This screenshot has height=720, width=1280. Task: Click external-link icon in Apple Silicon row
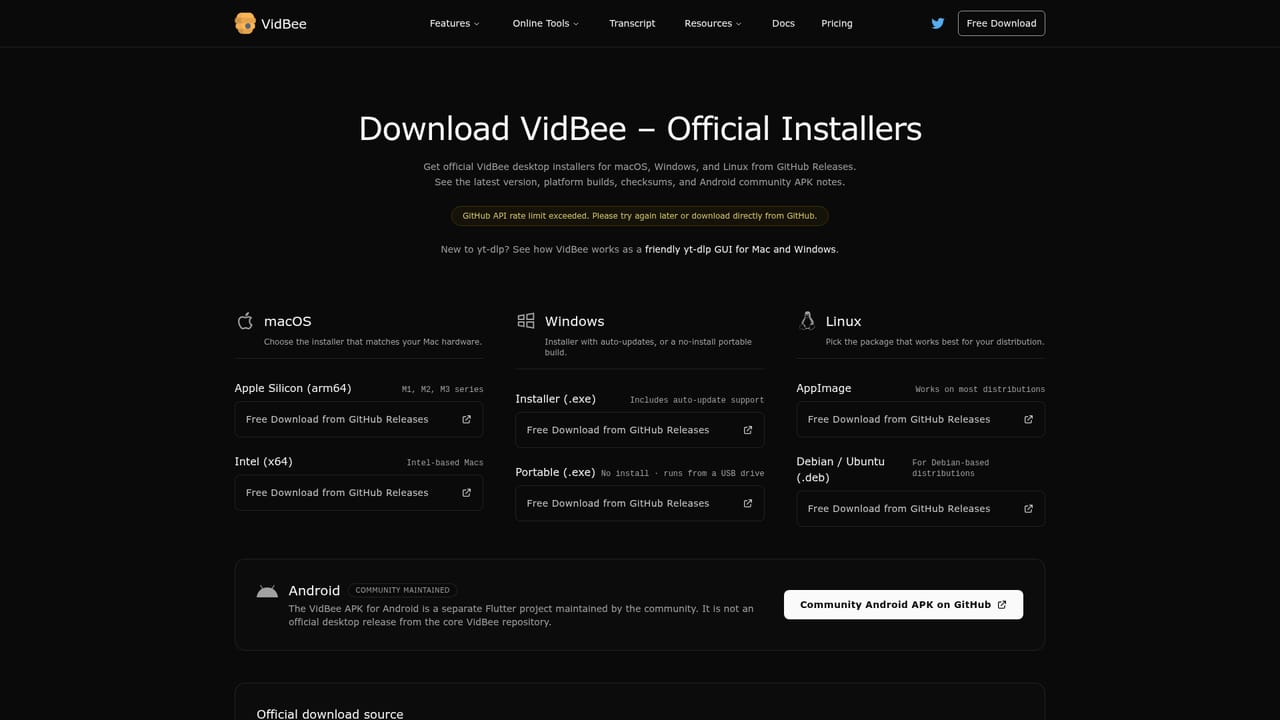click(466, 420)
